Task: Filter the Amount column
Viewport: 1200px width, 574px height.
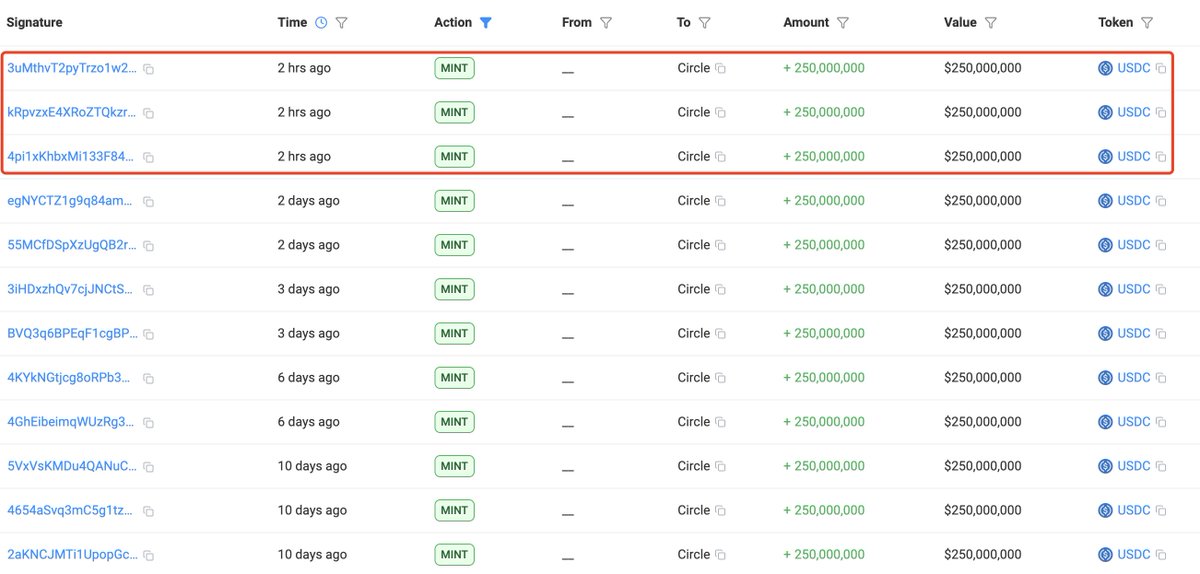Action: click(843, 22)
